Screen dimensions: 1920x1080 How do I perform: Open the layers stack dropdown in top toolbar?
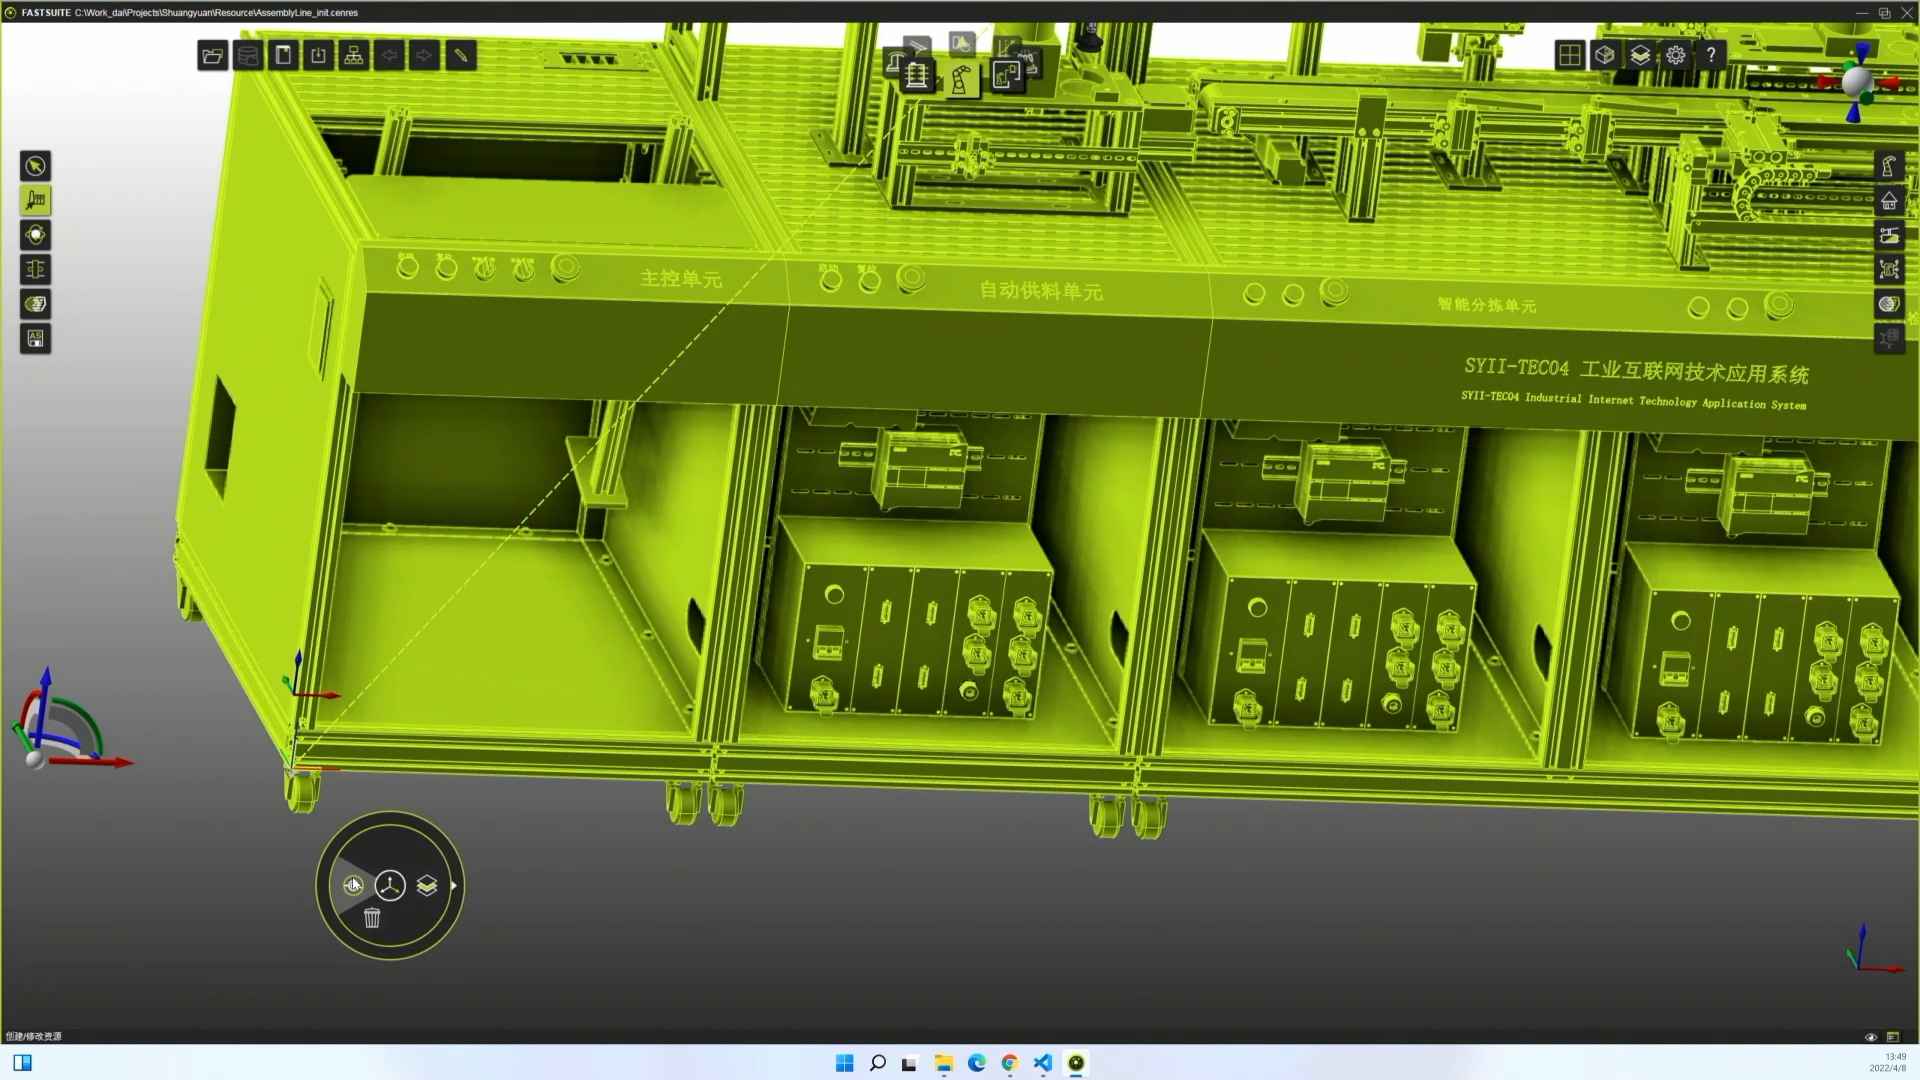[1640, 56]
